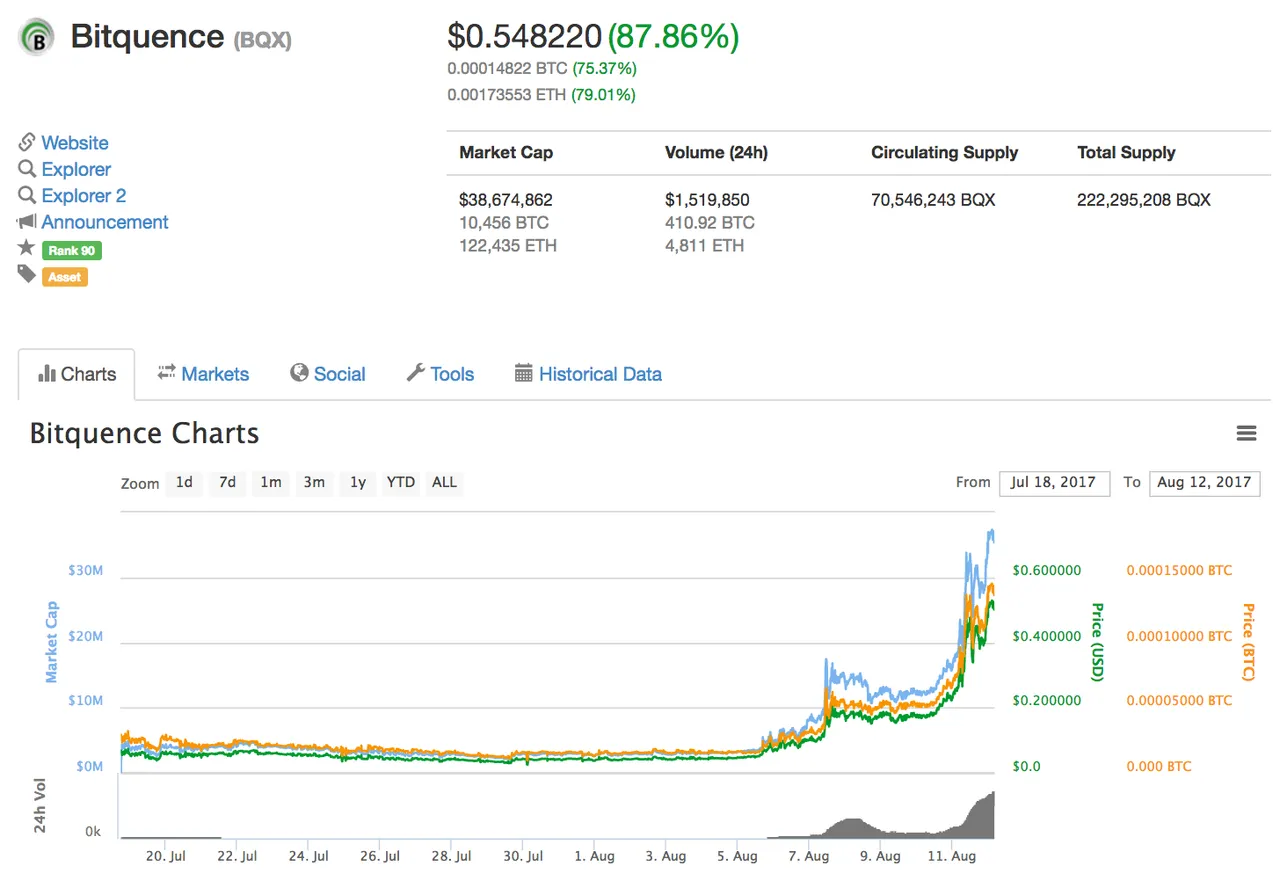Click the Rank 90 badge
This screenshot has width=1280, height=881.
[x=72, y=250]
